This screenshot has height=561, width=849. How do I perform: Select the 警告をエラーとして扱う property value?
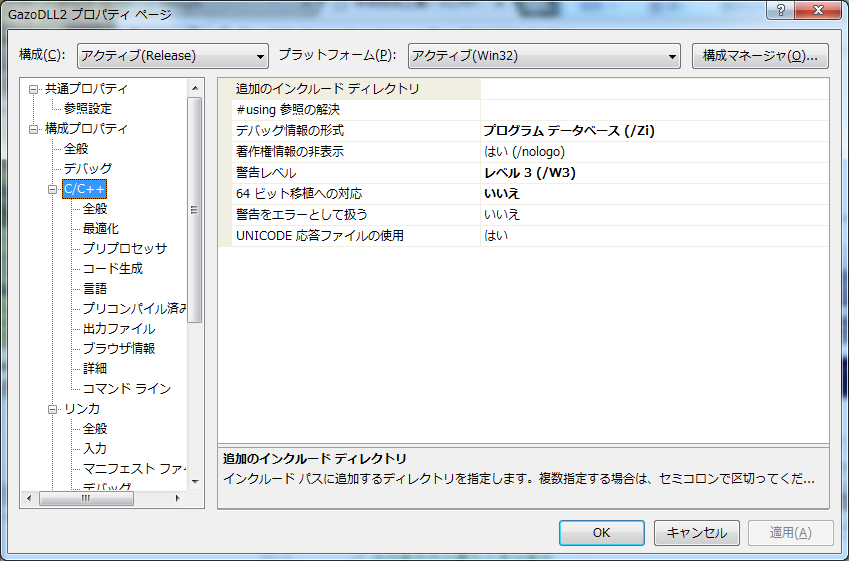click(x=654, y=214)
